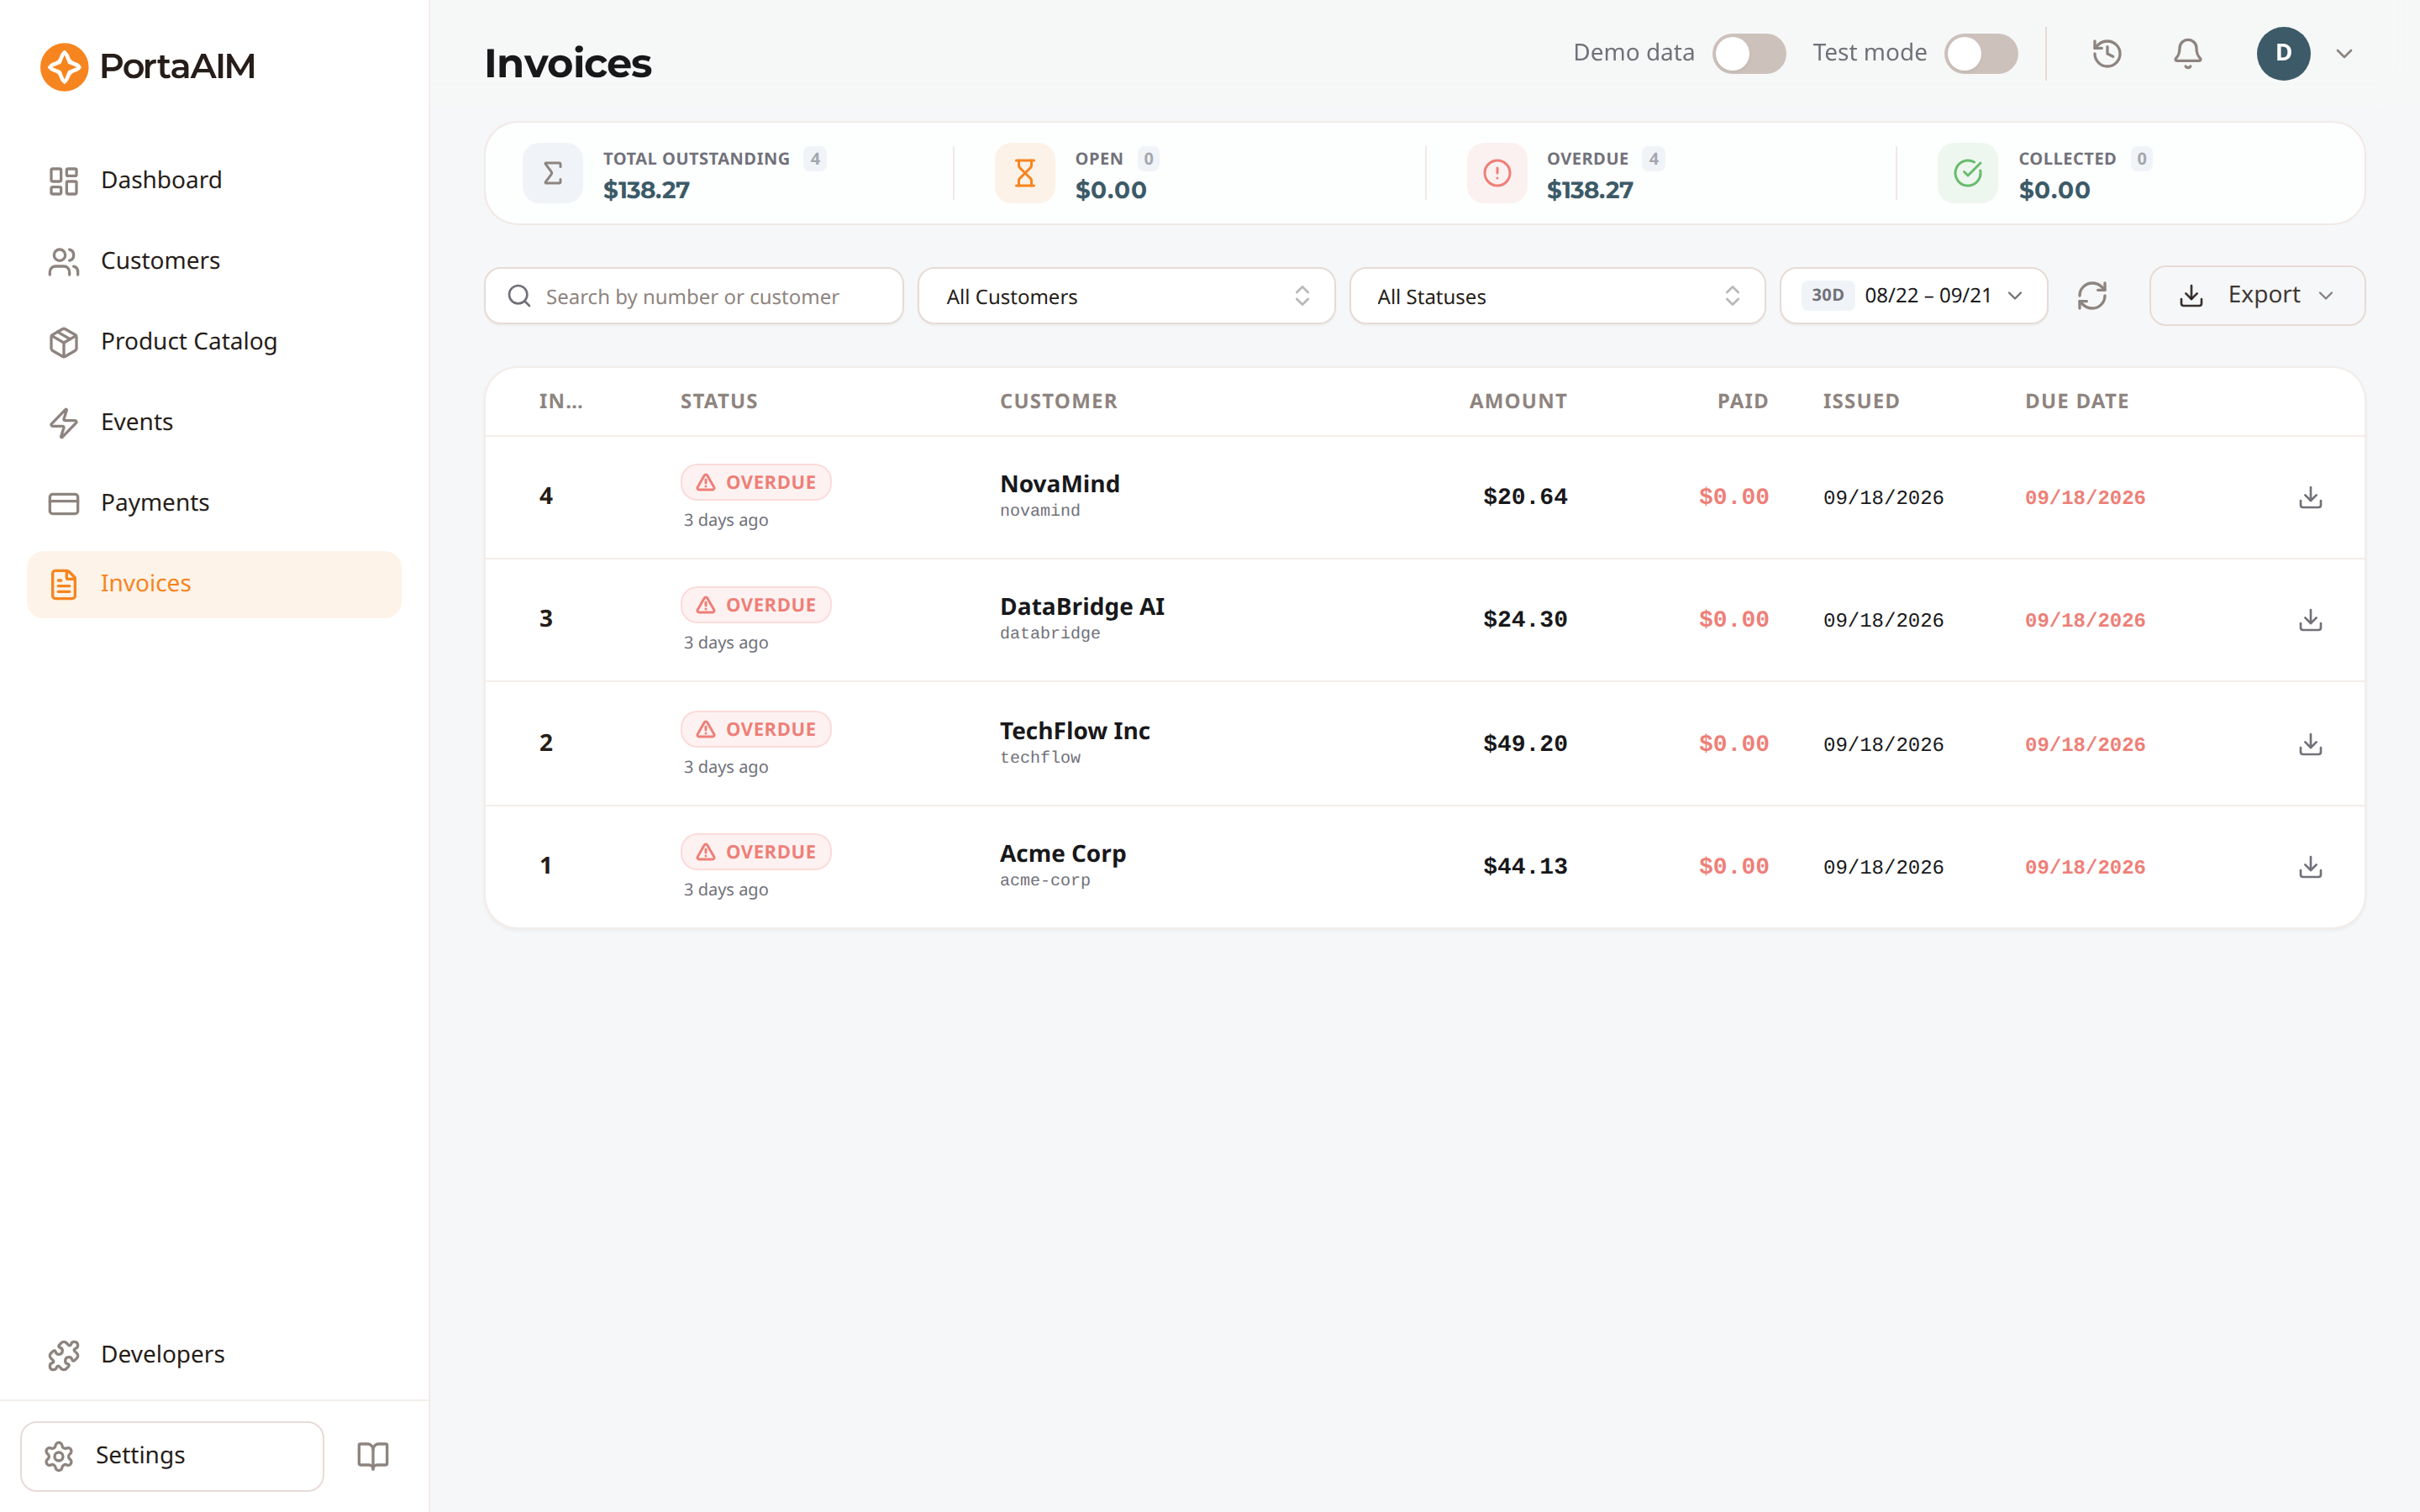Open Payments section
This screenshot has height=1512, width=2420.
coord(214,503)
